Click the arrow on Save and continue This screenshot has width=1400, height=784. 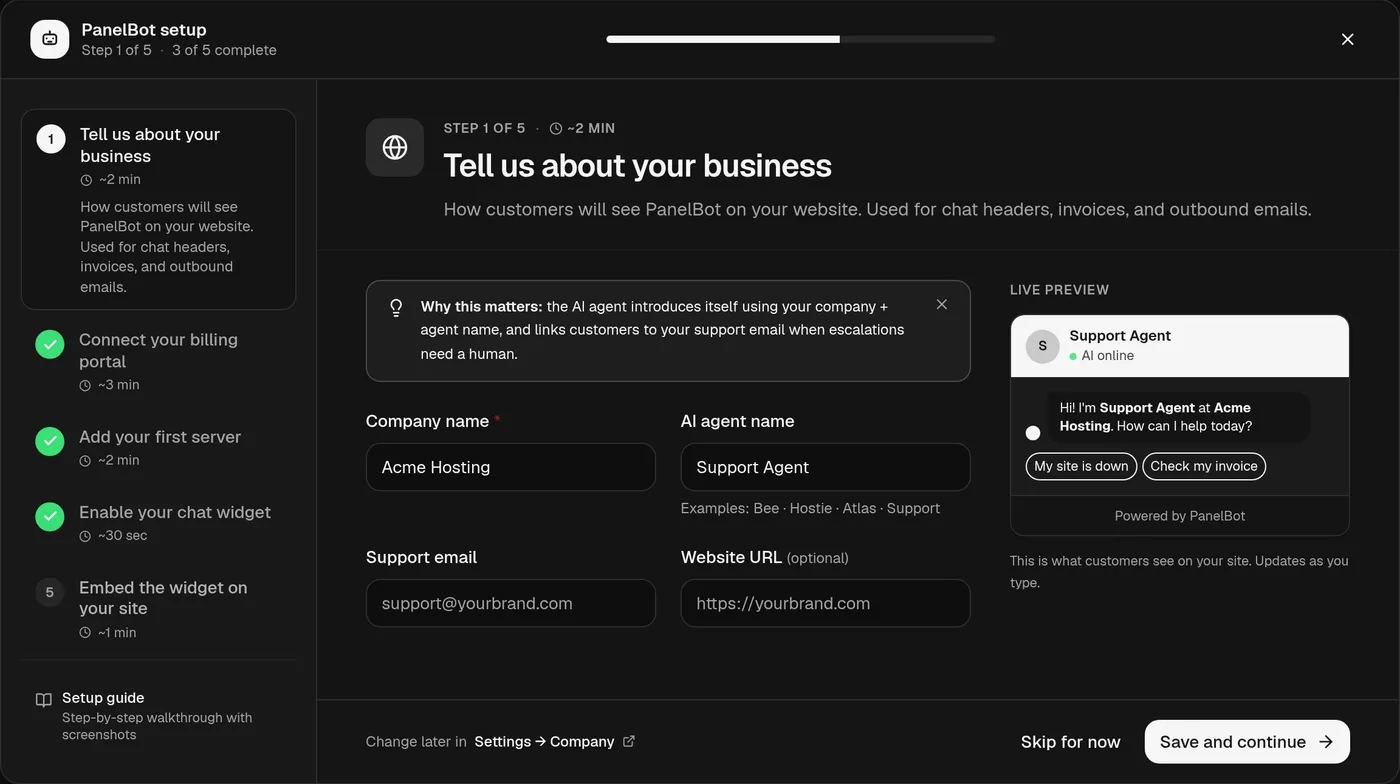[x=1326, y=742]
